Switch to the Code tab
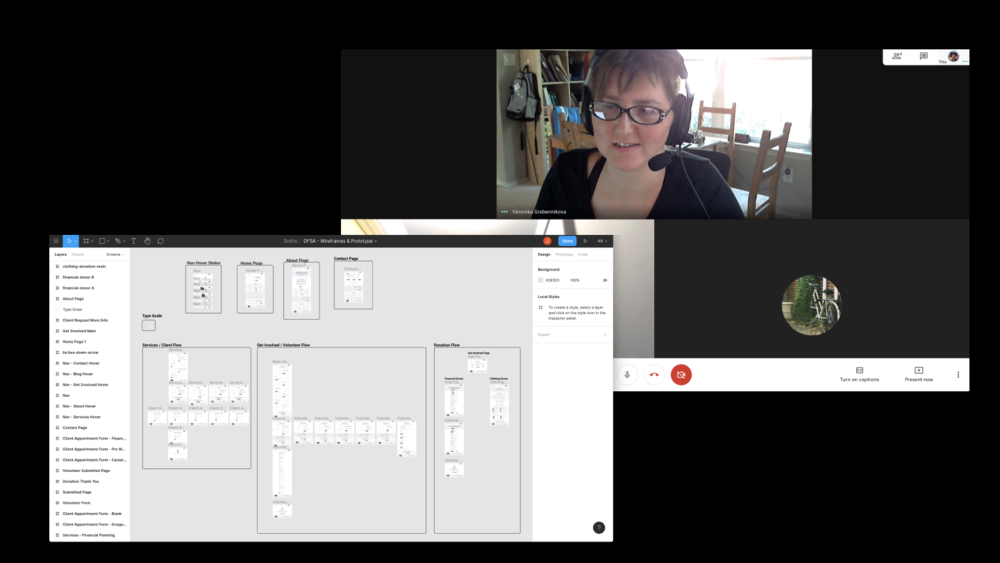The image size is (1000, 563). 583,254
